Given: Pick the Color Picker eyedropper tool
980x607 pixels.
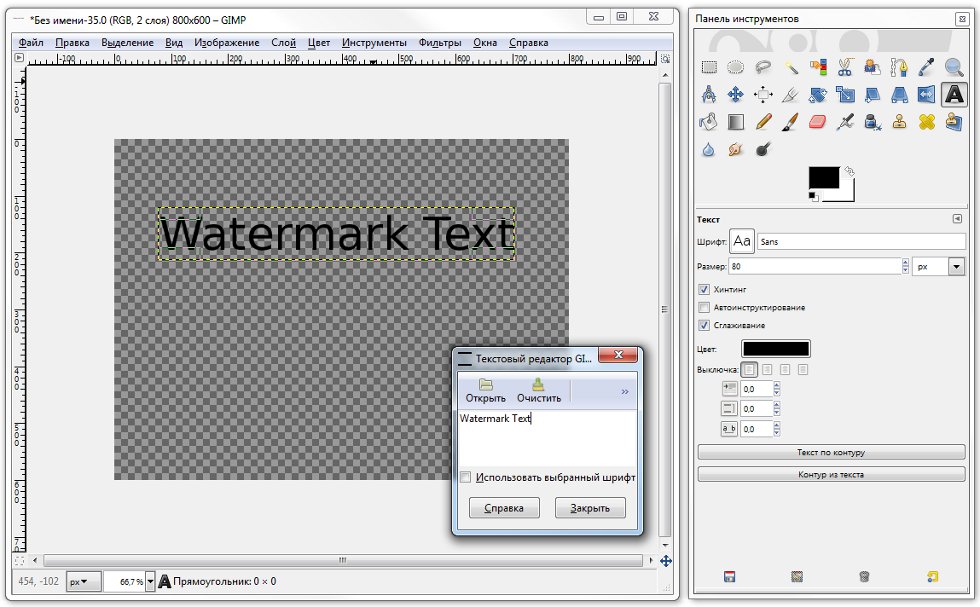Looking at the screenshot, I should point(927,68).
